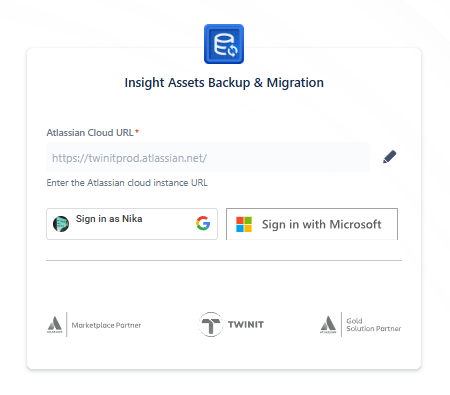Viewport: 450px width, 395px height.
Task: Click 'Insight Assets Backup & Migration' title
Action: pyautogui.click(x=224, y=83)
